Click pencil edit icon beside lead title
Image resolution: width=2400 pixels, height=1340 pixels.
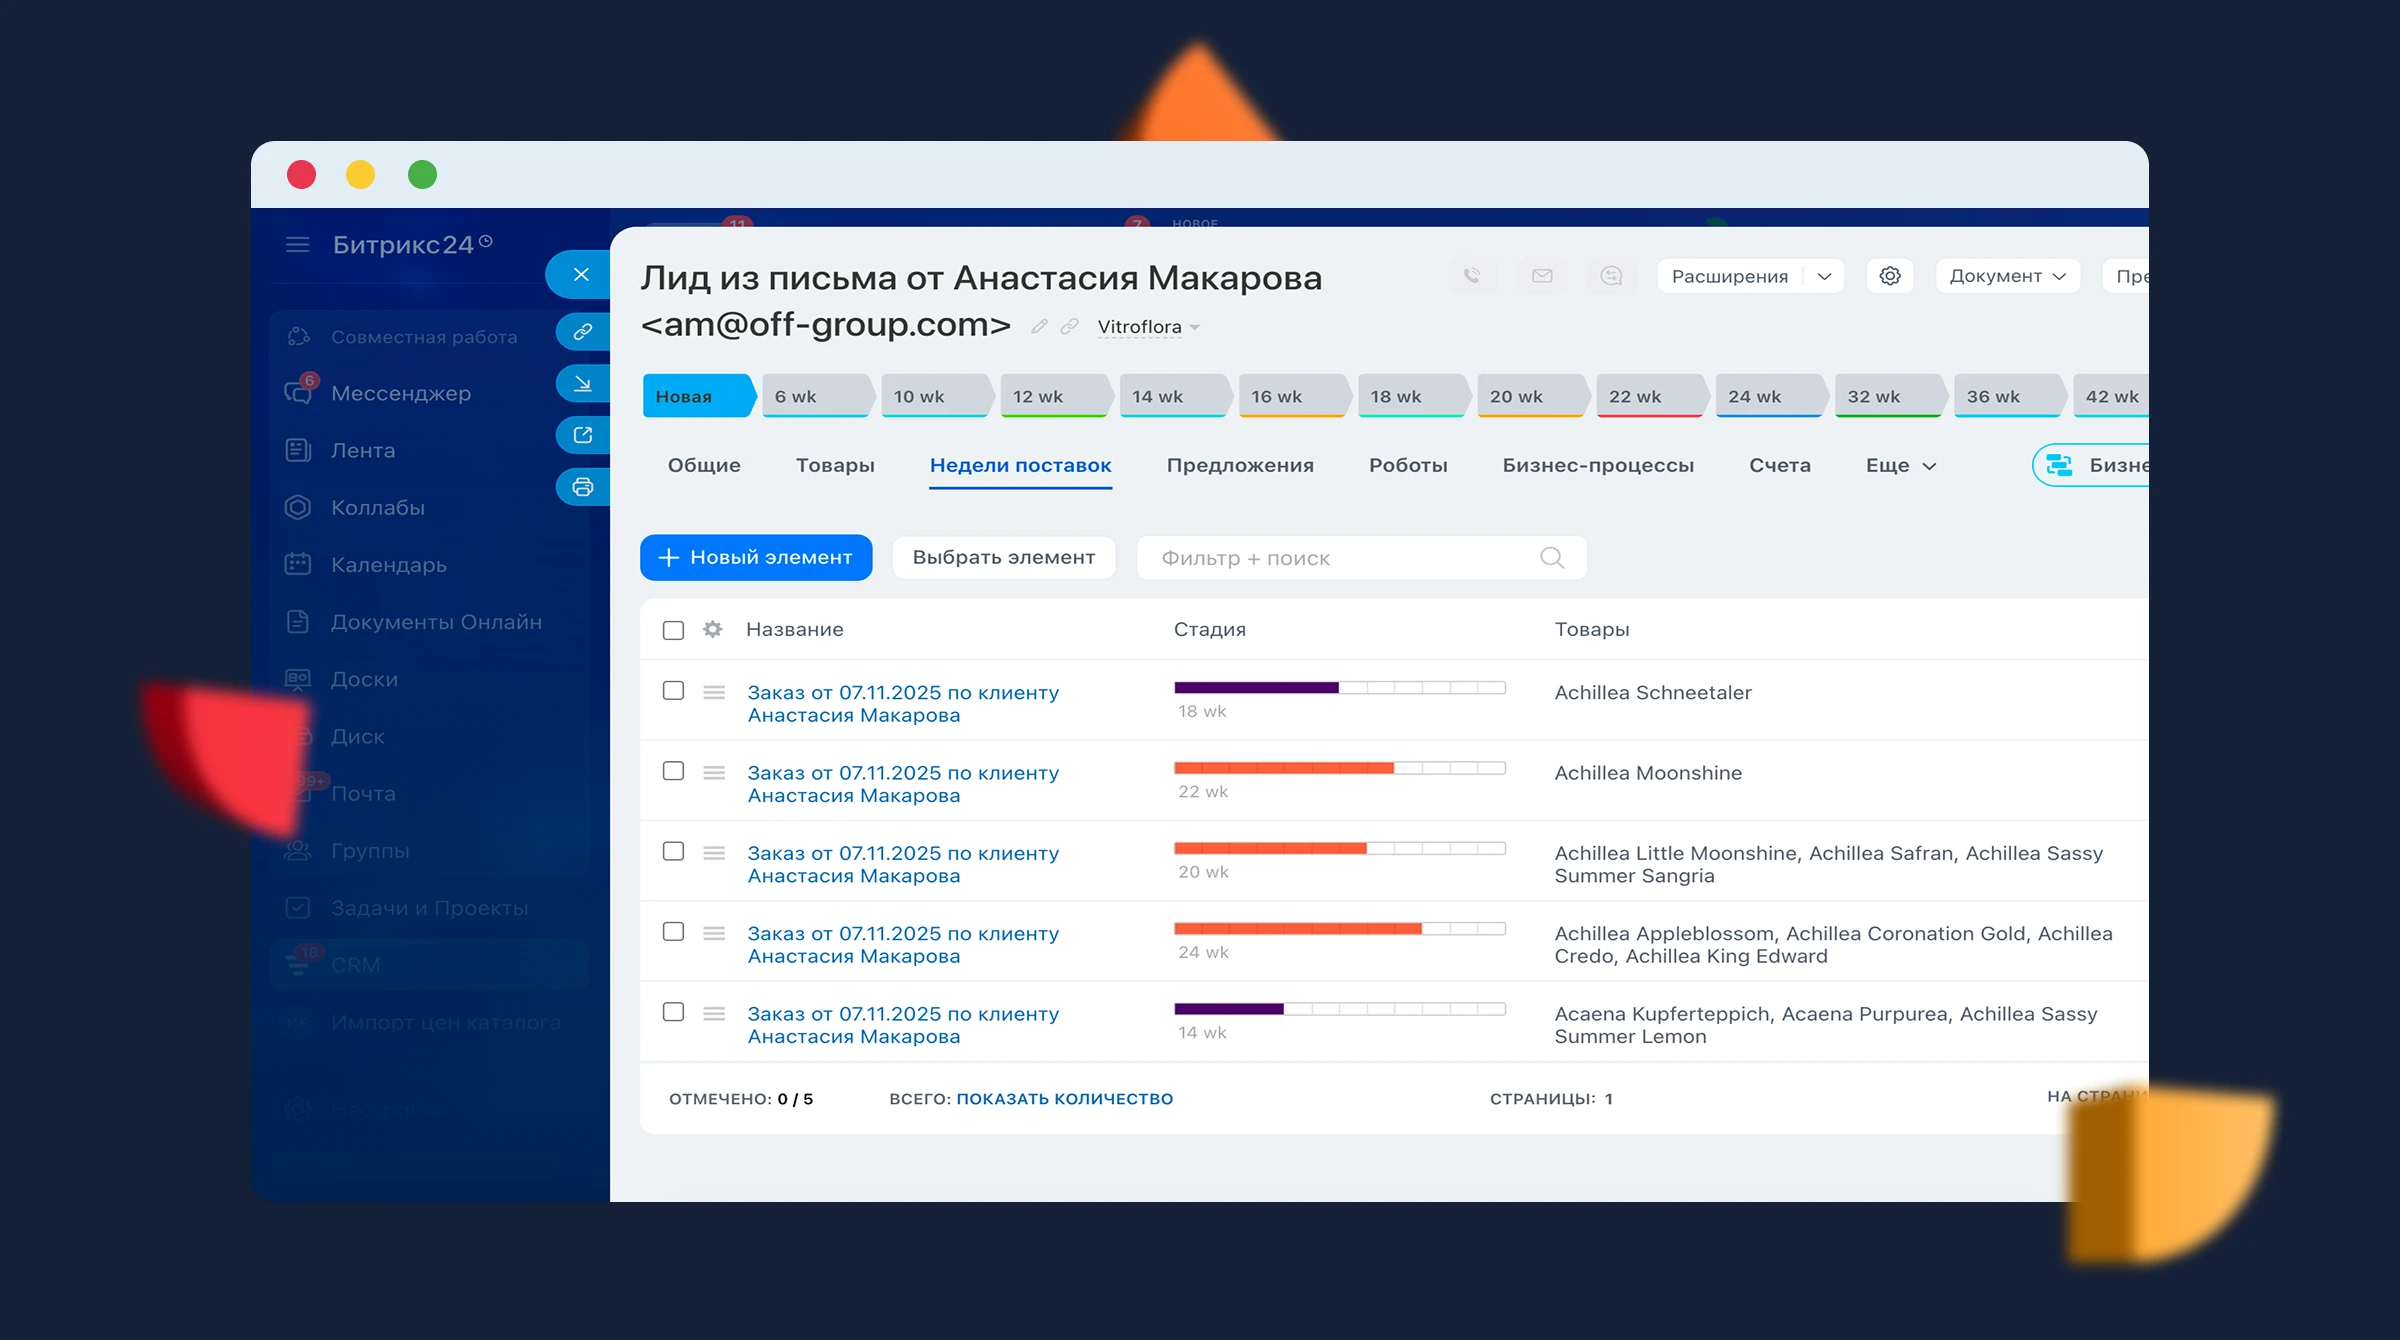tap(1039, 326)
